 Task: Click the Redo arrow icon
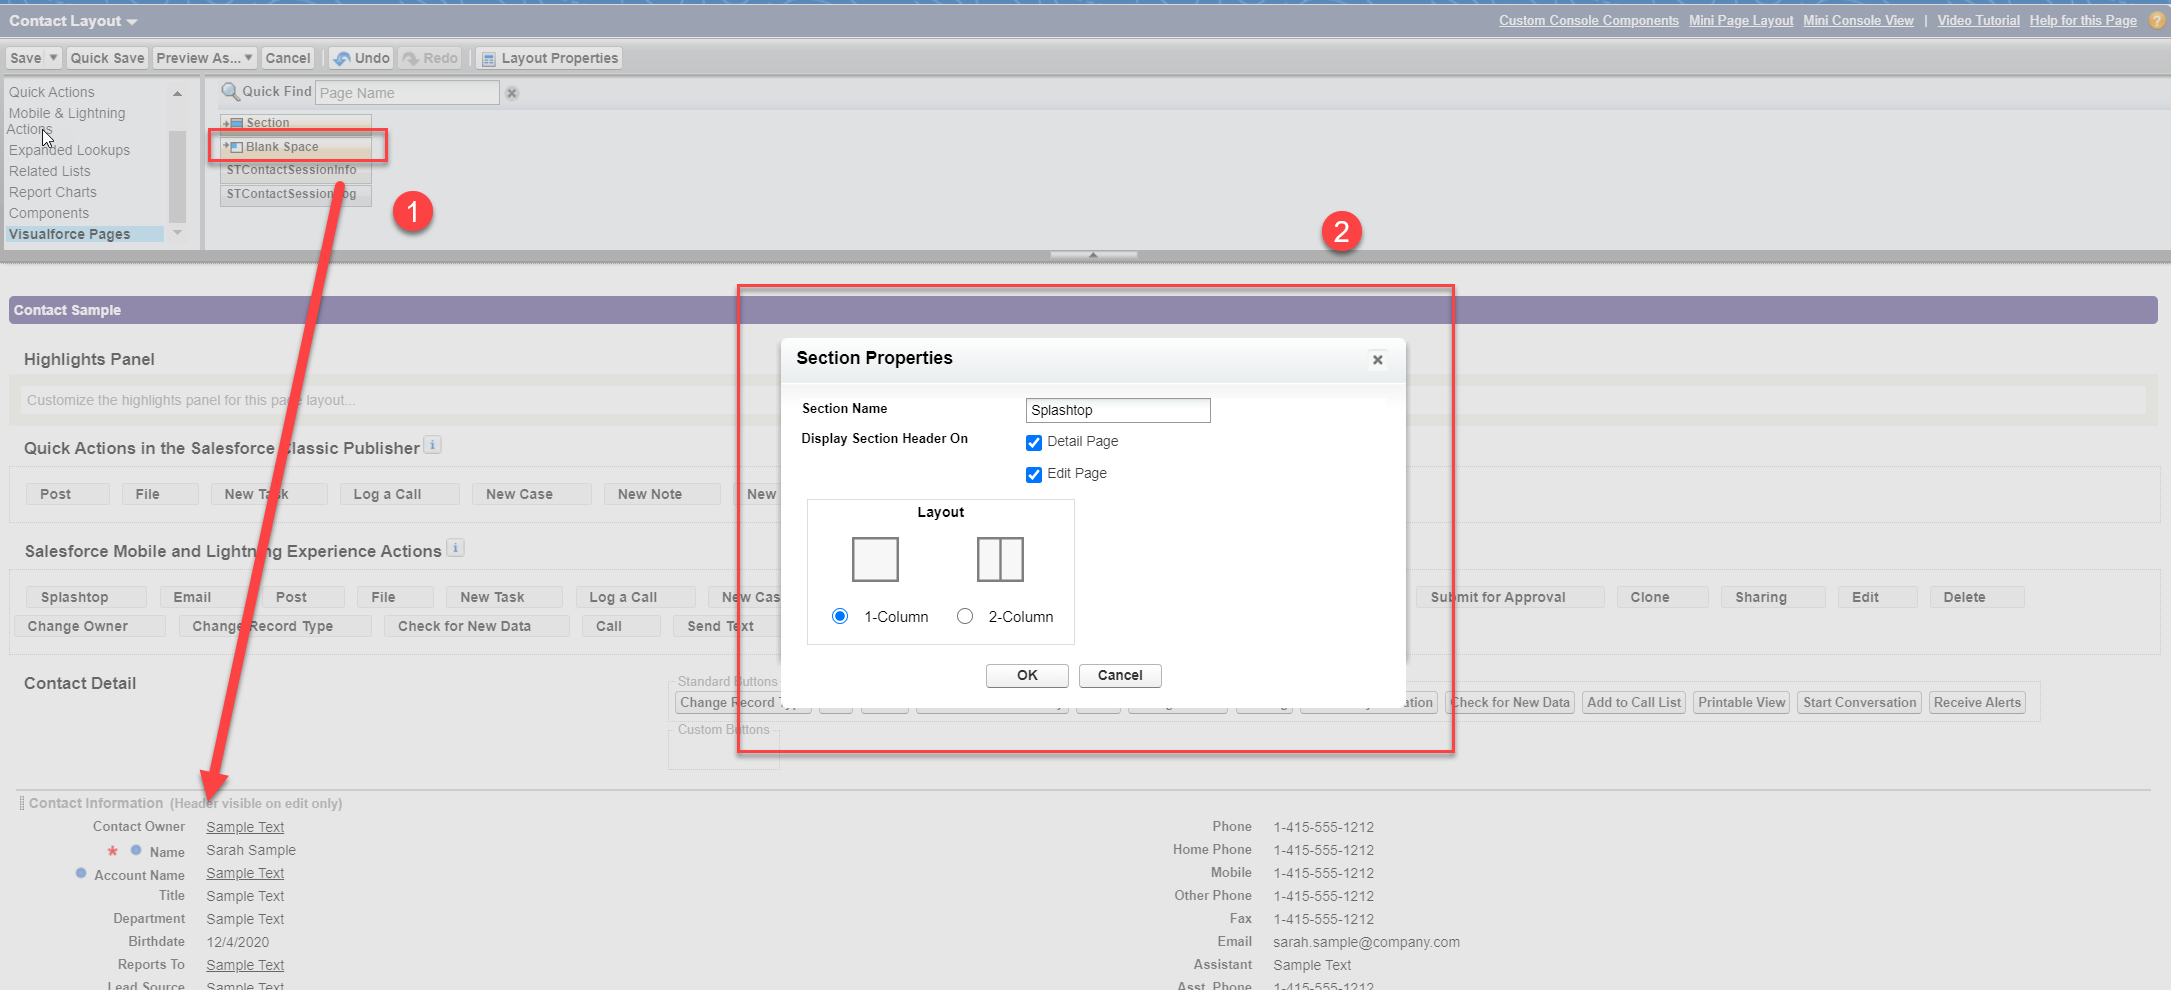pyautogui.click(x=410, y=58)
